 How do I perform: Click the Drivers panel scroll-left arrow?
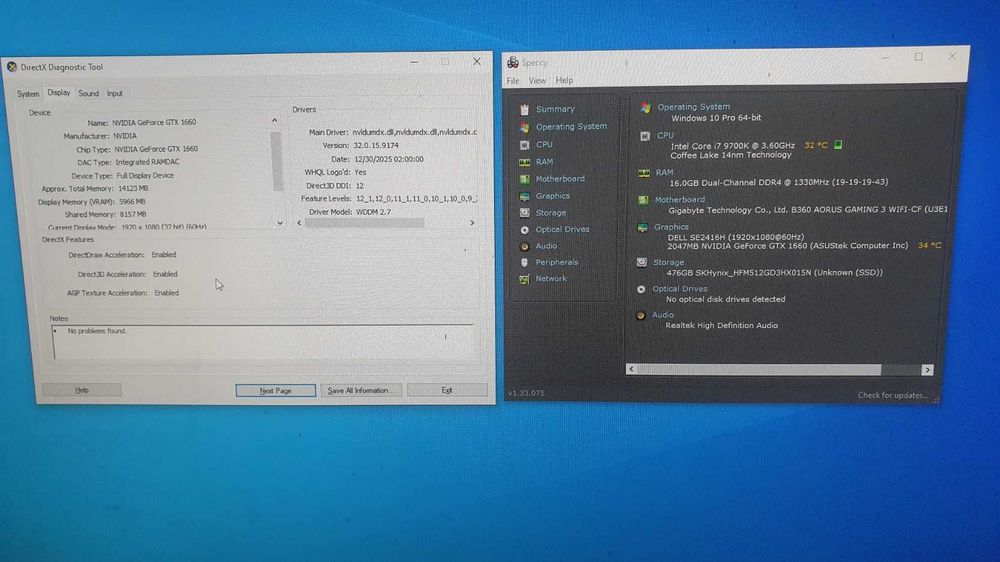pyautogui.click(x=299, y=223)
